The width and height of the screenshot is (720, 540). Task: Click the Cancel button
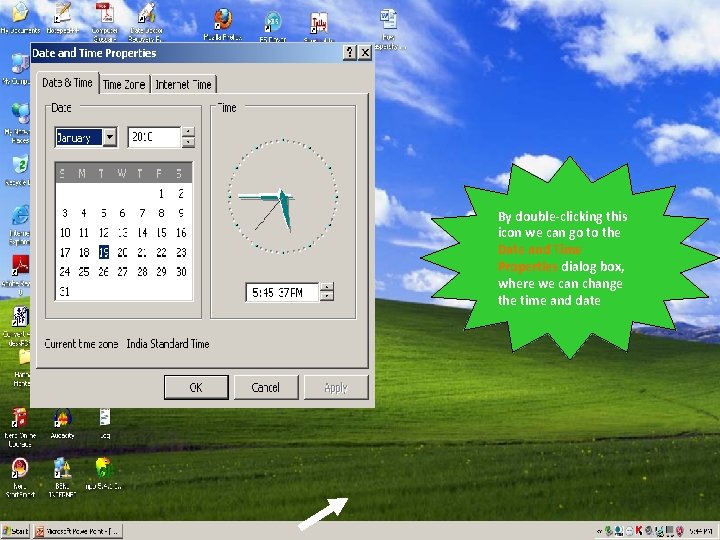pyautogui.click(x=266, y=388)
